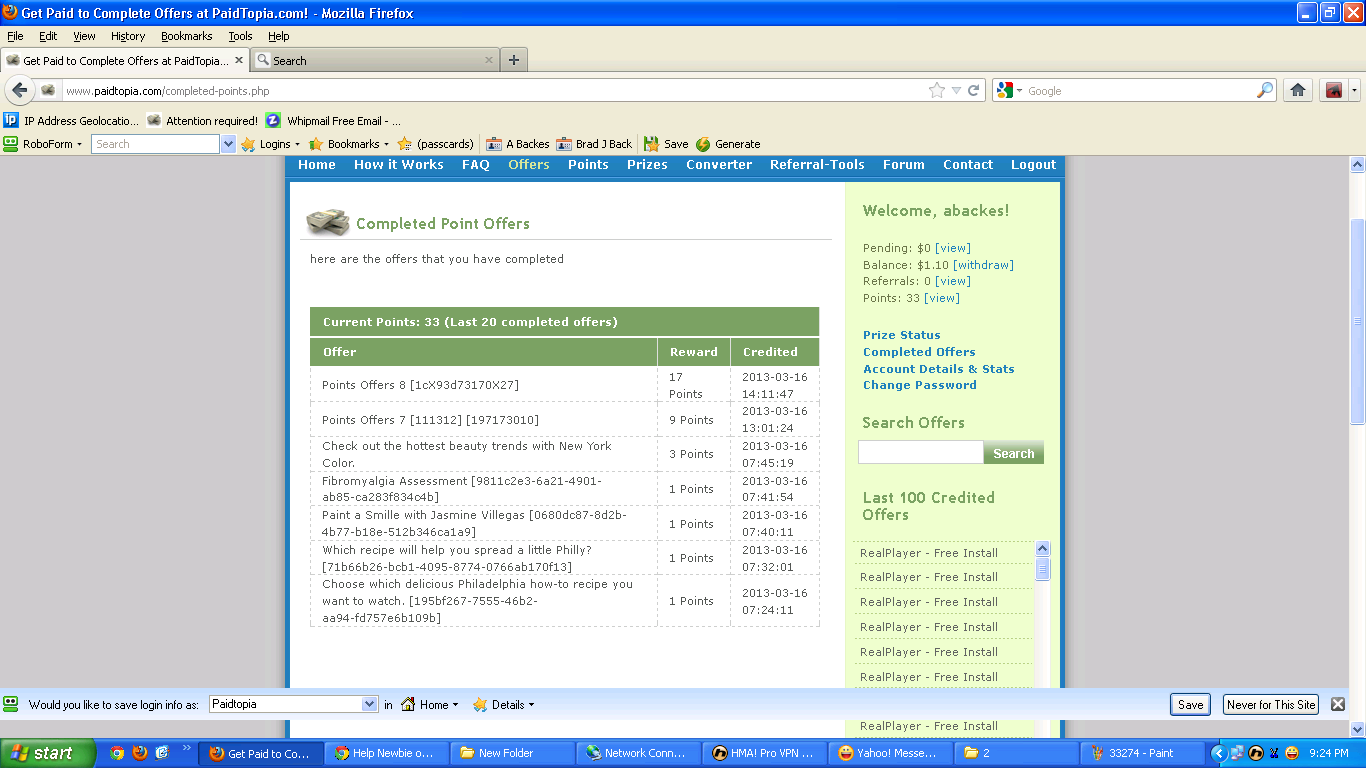Open Account Details & Stats
This screenshot has width=1366, height=768.
click(939, 369)
